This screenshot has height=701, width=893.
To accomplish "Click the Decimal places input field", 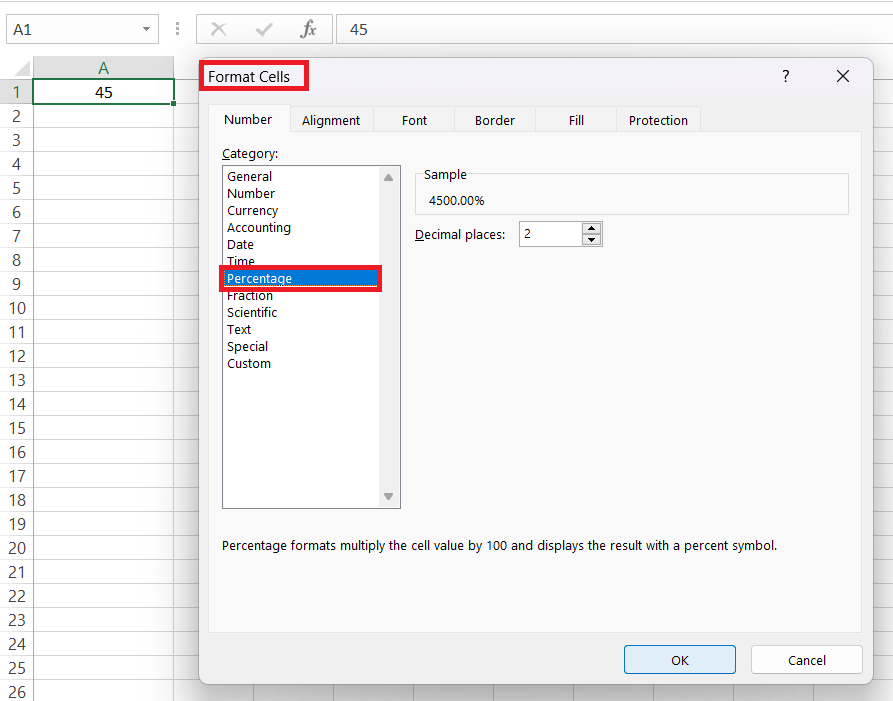I will click(x=550, y=234).
